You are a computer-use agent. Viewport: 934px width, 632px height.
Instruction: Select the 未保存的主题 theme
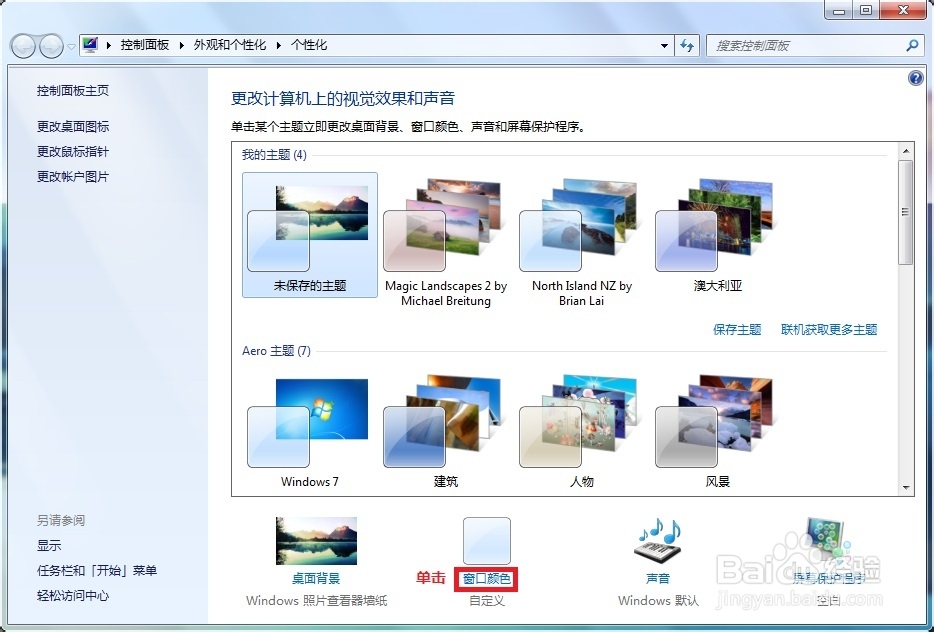(310, 235)
